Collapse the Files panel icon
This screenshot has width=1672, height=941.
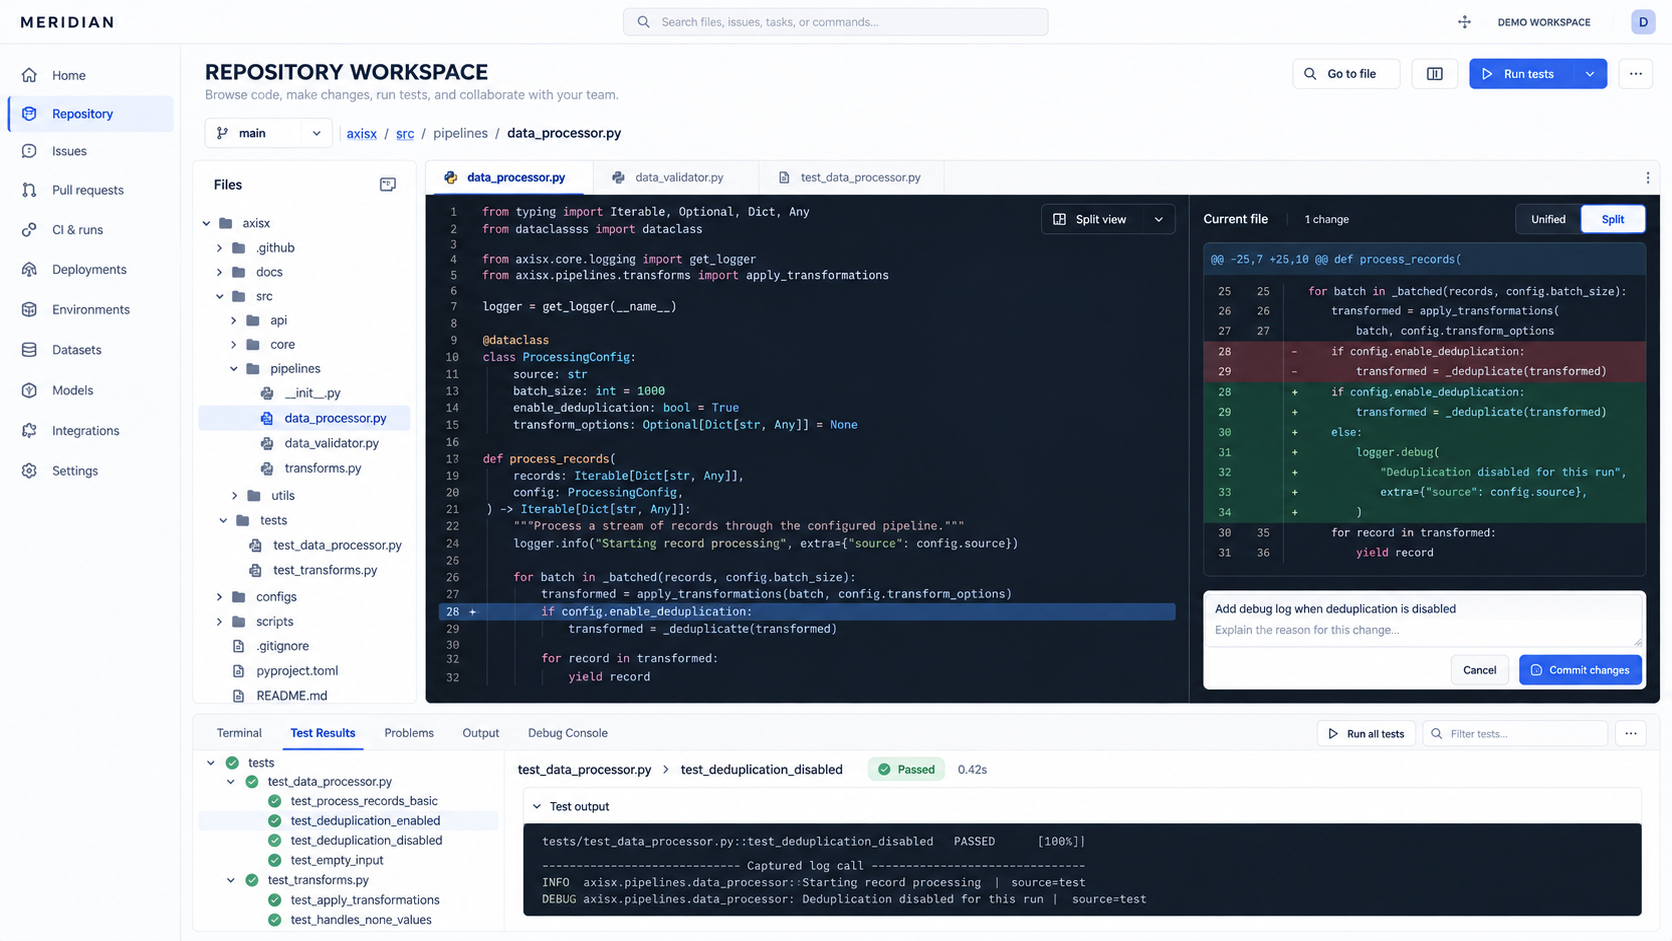click(388, 185)
